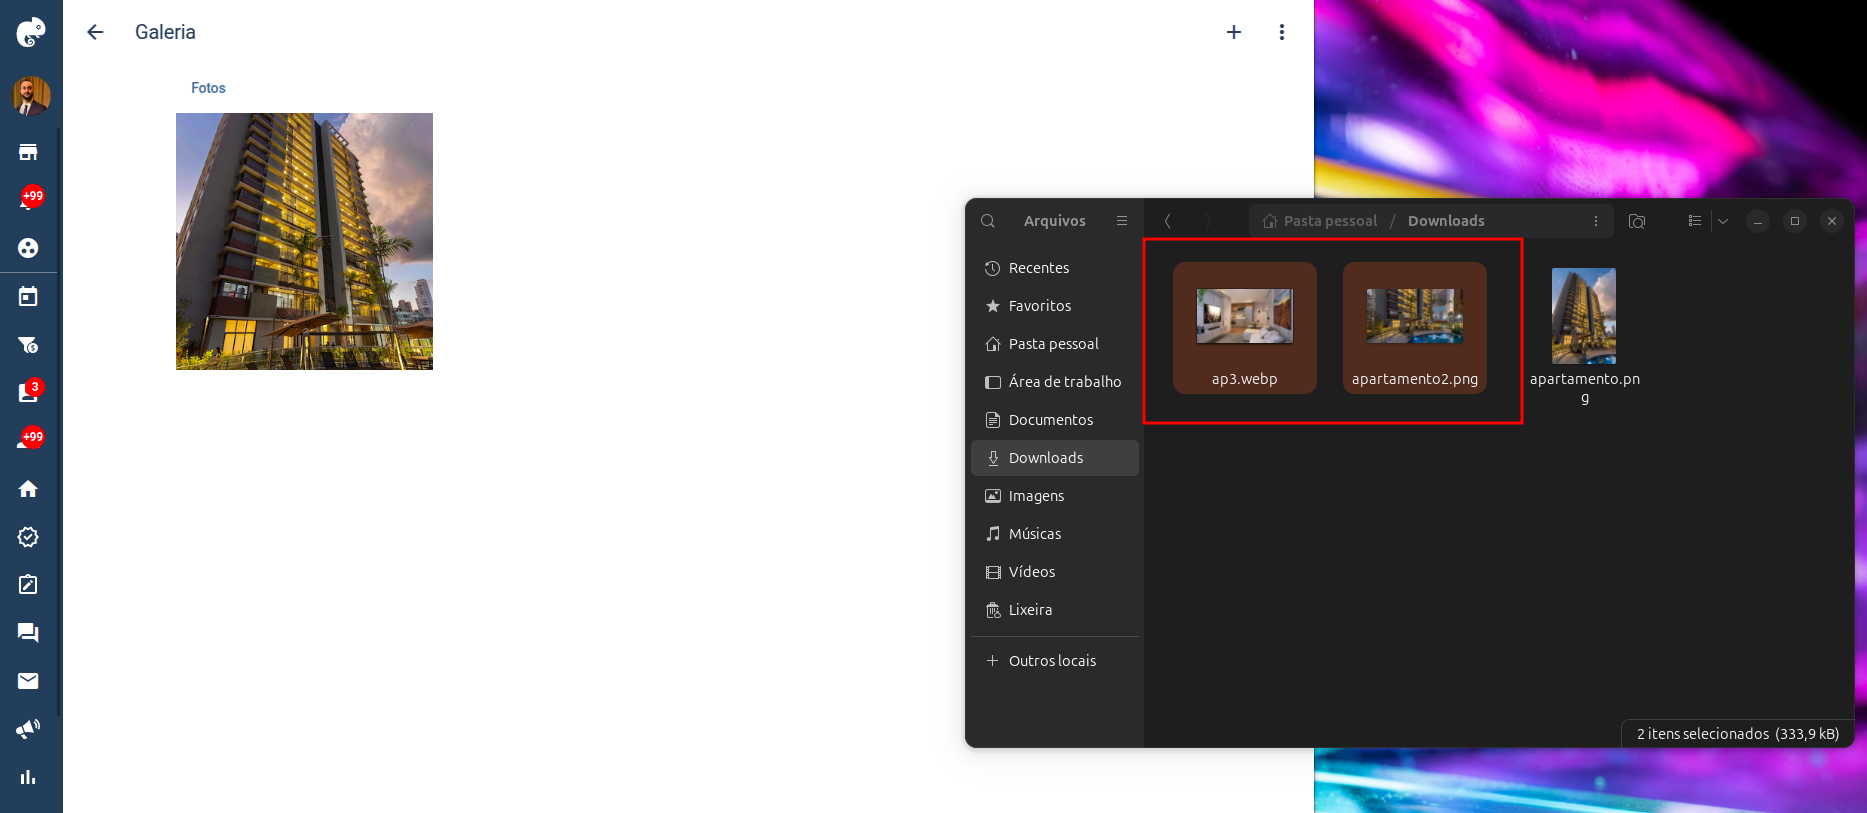Open the mail envelope icon in the sidebar
This screenshot has width=1867, height=813.
coord(28,681)
